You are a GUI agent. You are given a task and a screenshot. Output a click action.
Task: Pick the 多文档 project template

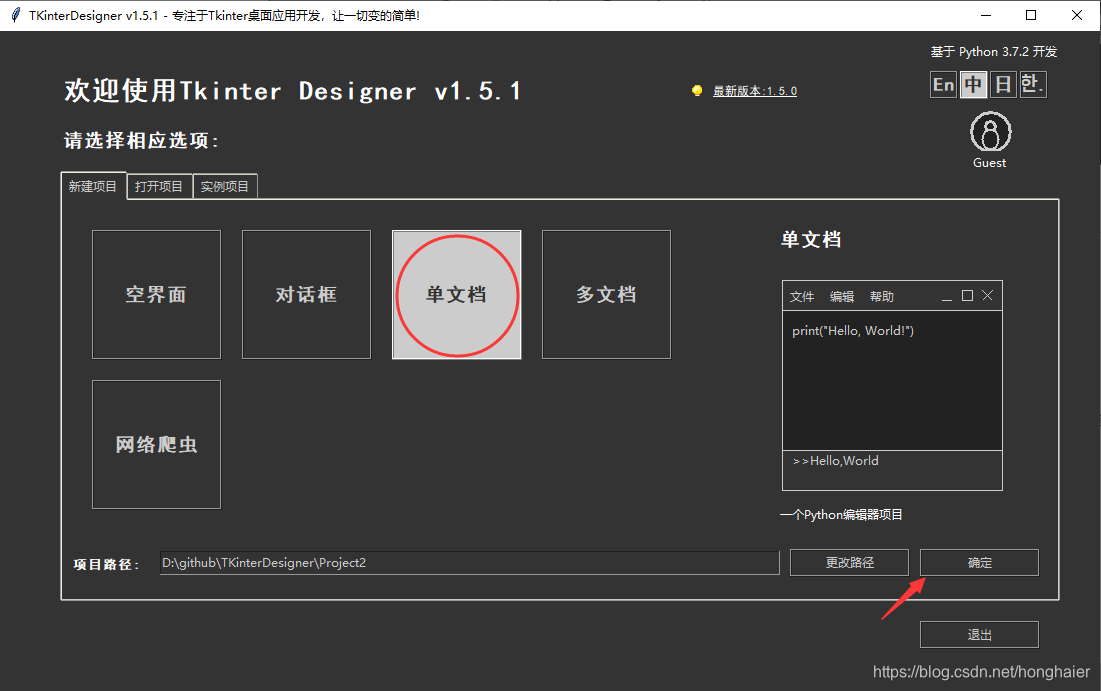tap(606, 294)
